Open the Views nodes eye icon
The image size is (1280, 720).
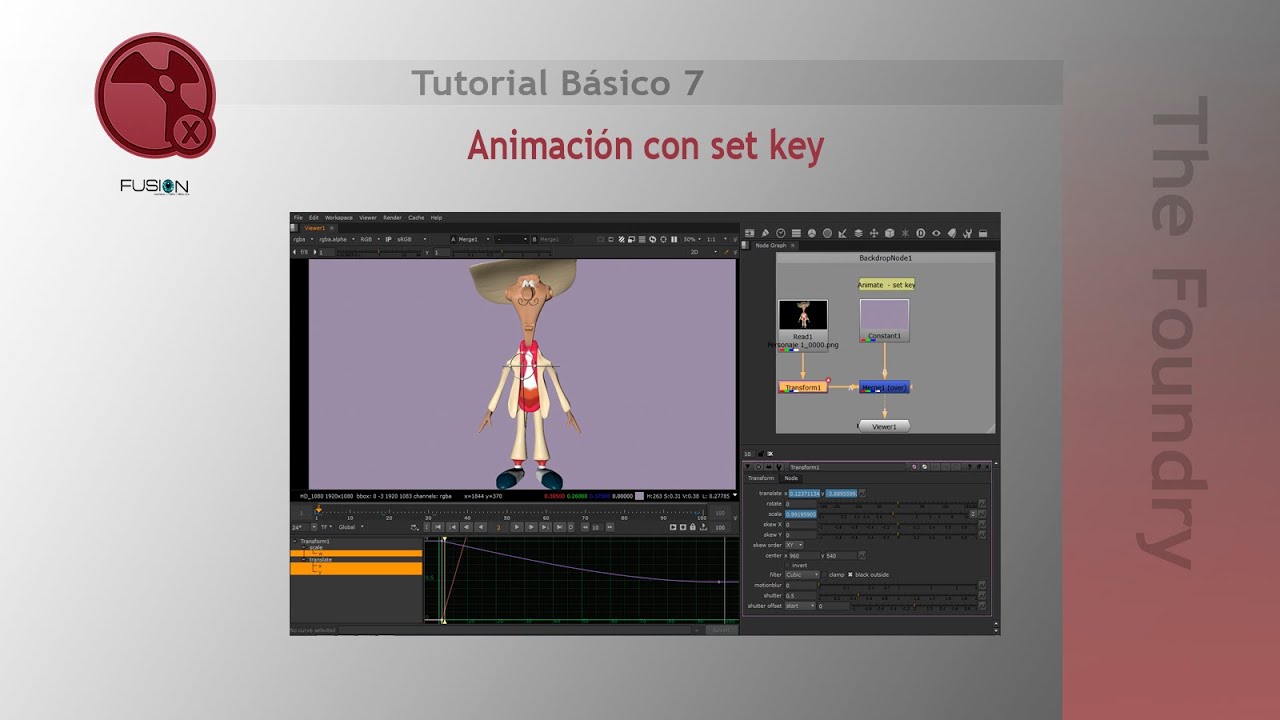click(936, 233)
